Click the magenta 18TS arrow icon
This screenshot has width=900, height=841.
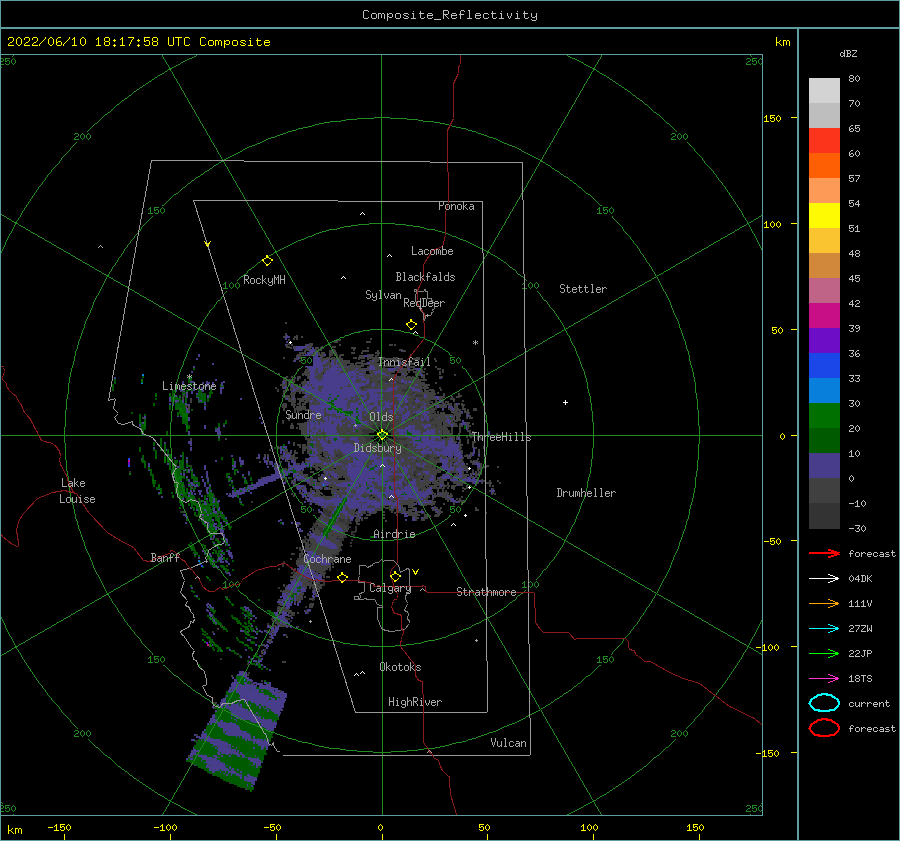pos(824,679)
